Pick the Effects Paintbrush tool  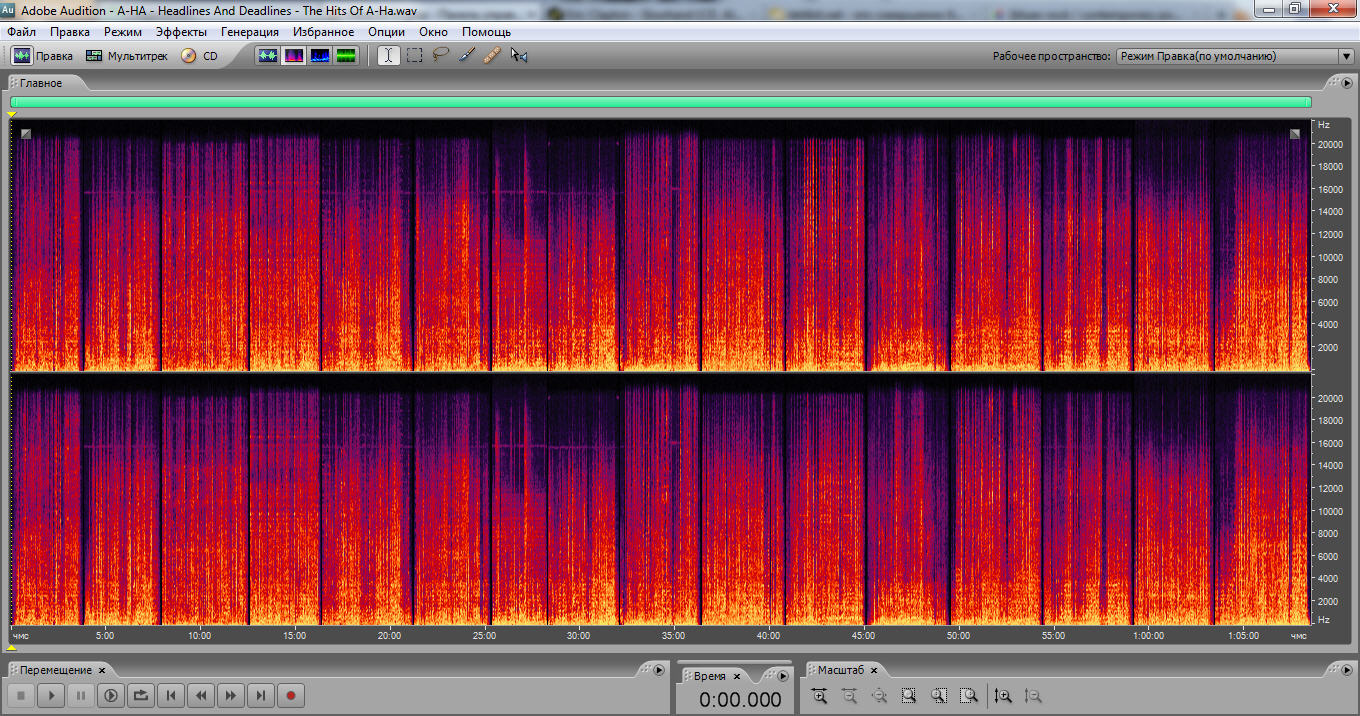(467, 56)
